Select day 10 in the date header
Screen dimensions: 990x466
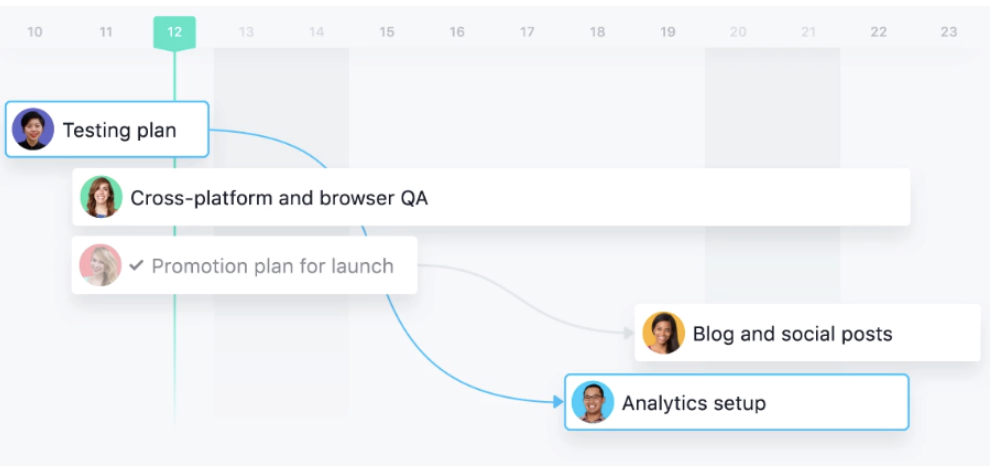[x=35, y=32]
